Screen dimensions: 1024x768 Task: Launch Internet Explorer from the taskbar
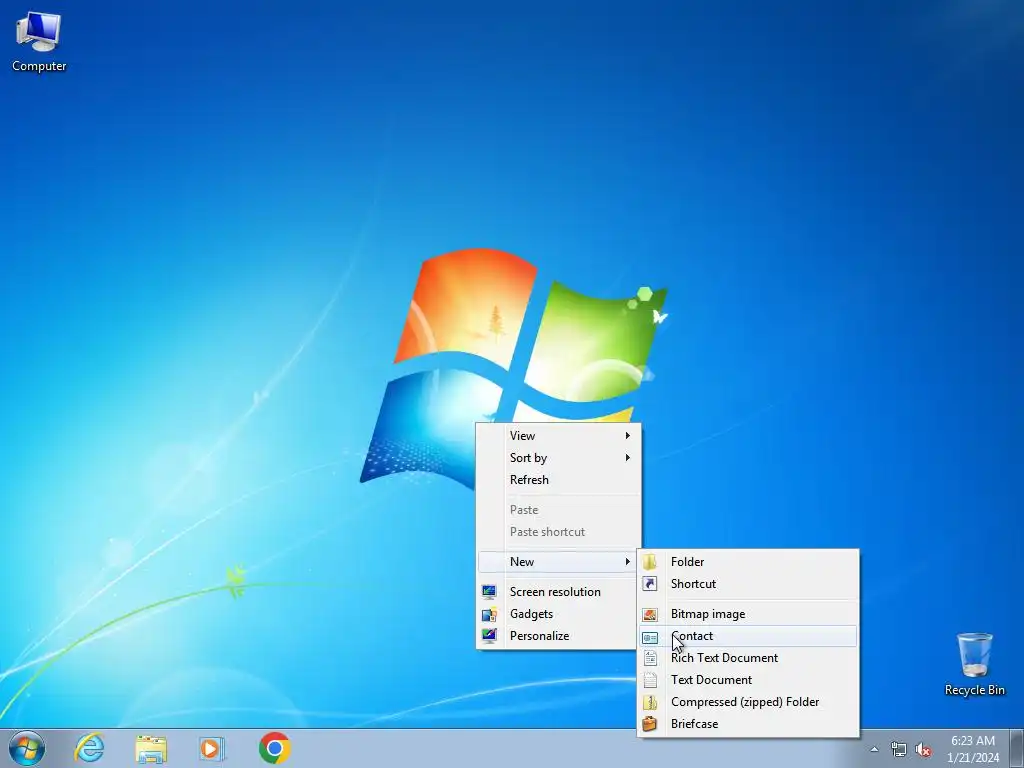pyautogui.click(x=89, y=748)
